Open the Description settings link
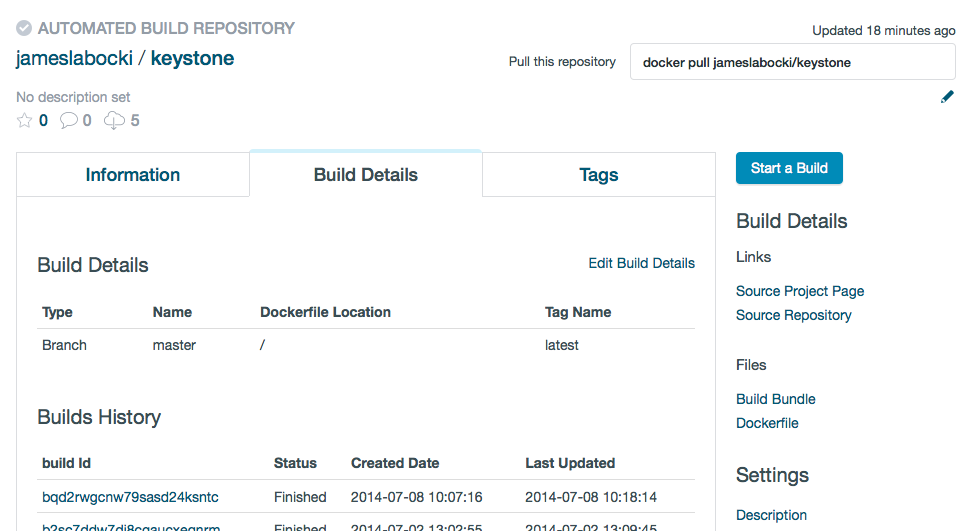 (x=771, y=515)
